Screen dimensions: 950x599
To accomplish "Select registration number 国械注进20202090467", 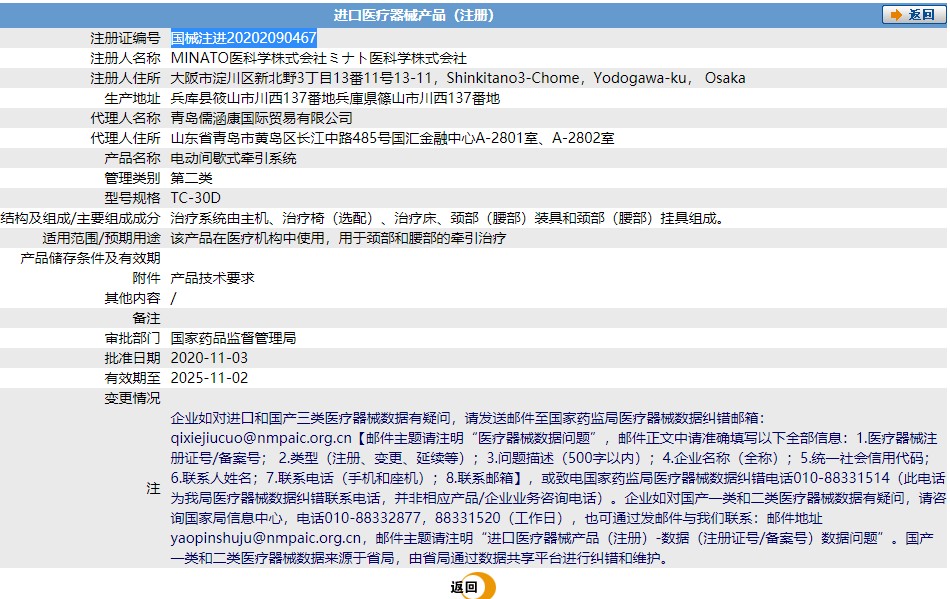I will point(244,38).
